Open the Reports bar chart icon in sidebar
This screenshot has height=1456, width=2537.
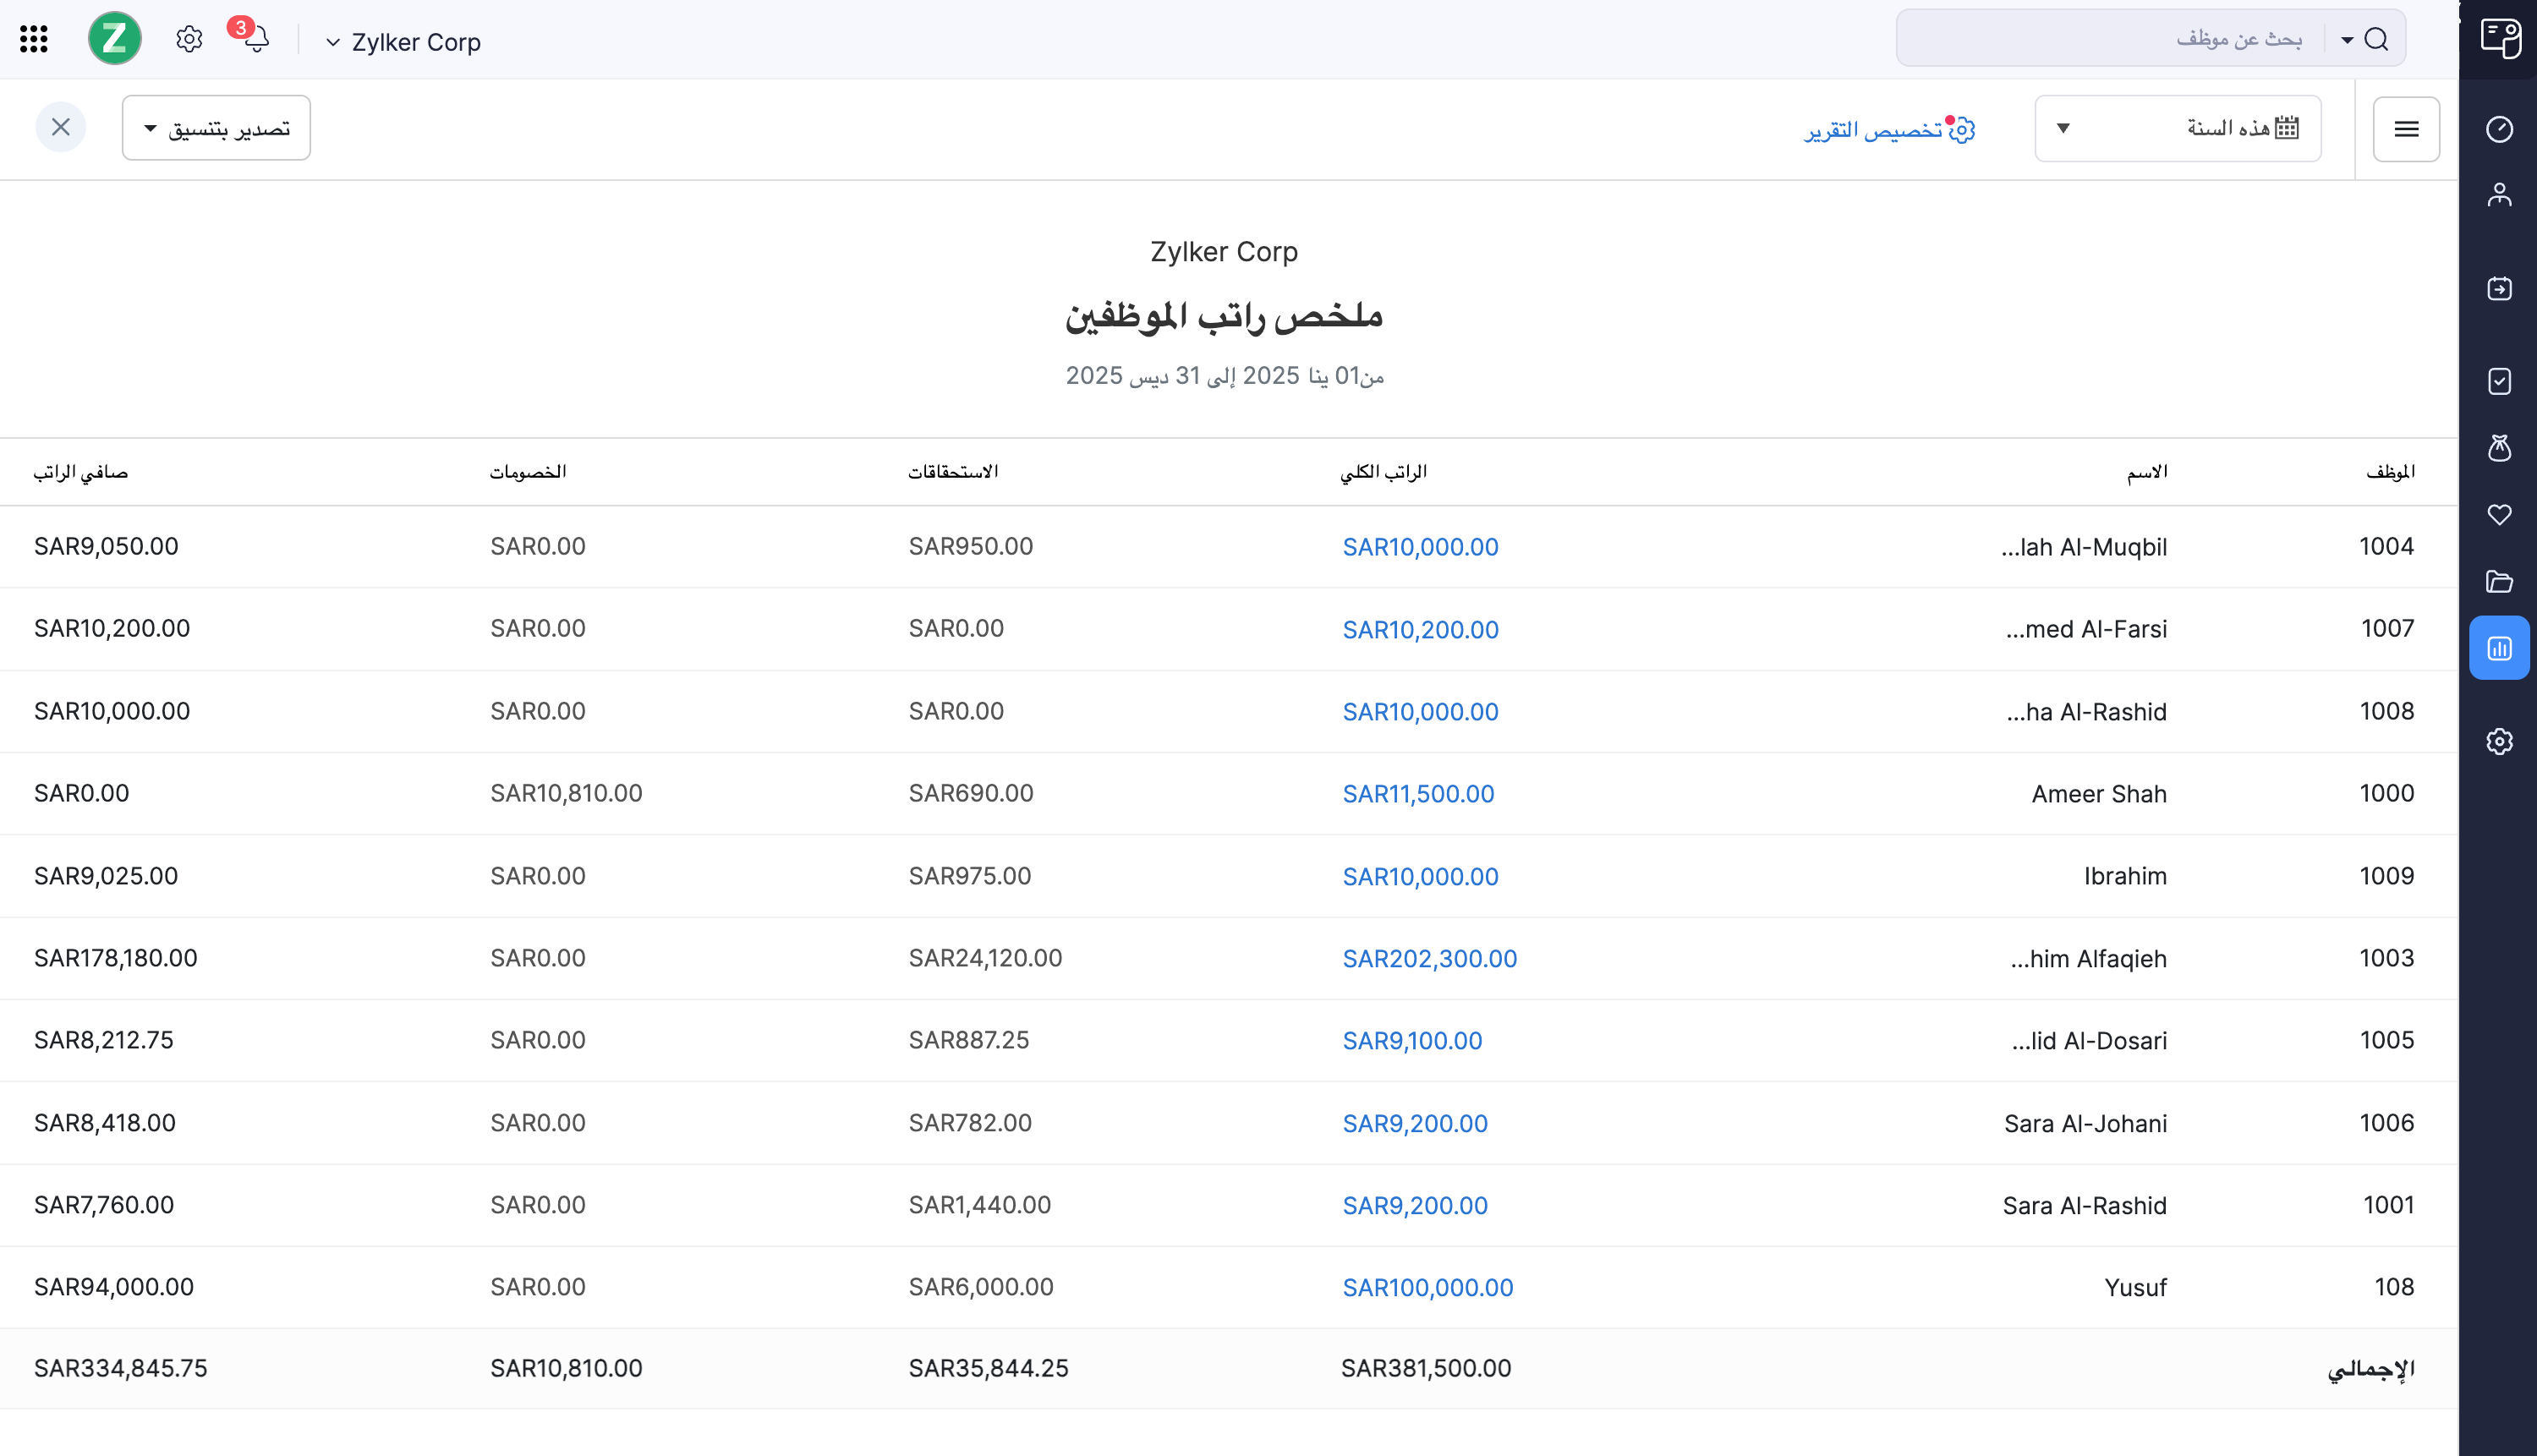tap(2500, 647)
